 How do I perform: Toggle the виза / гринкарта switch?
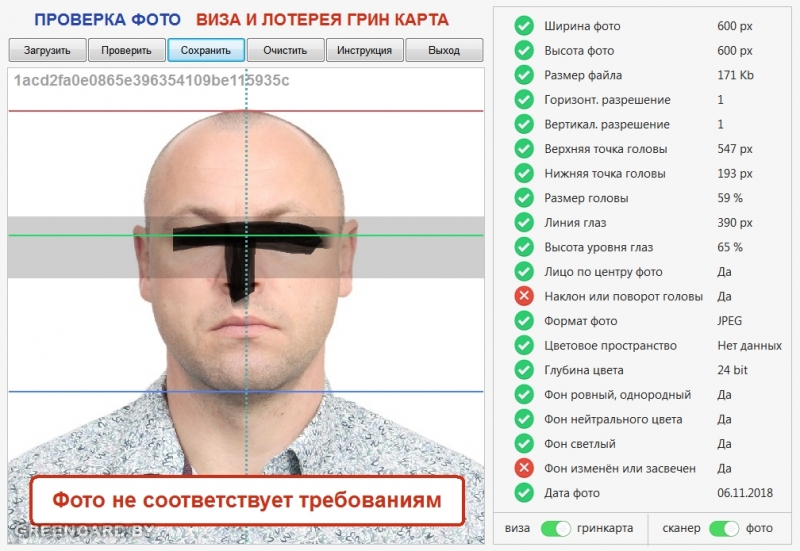click(556, 529)
